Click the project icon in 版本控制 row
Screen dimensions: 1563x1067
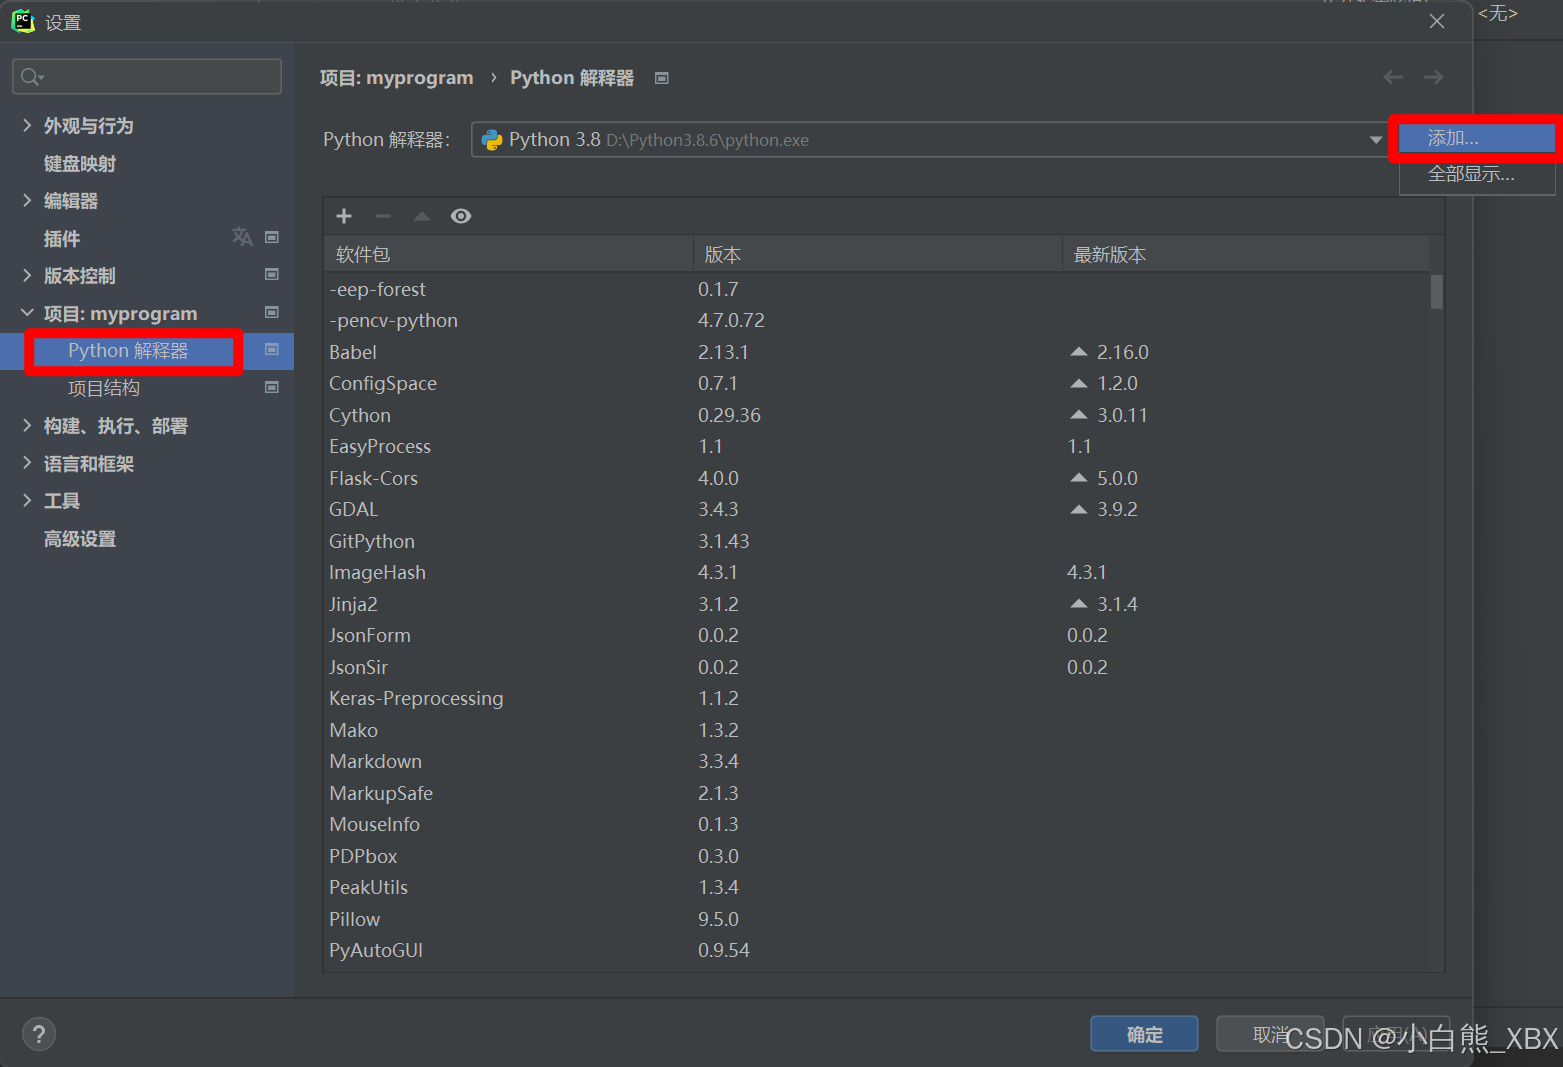pos(271,274)
